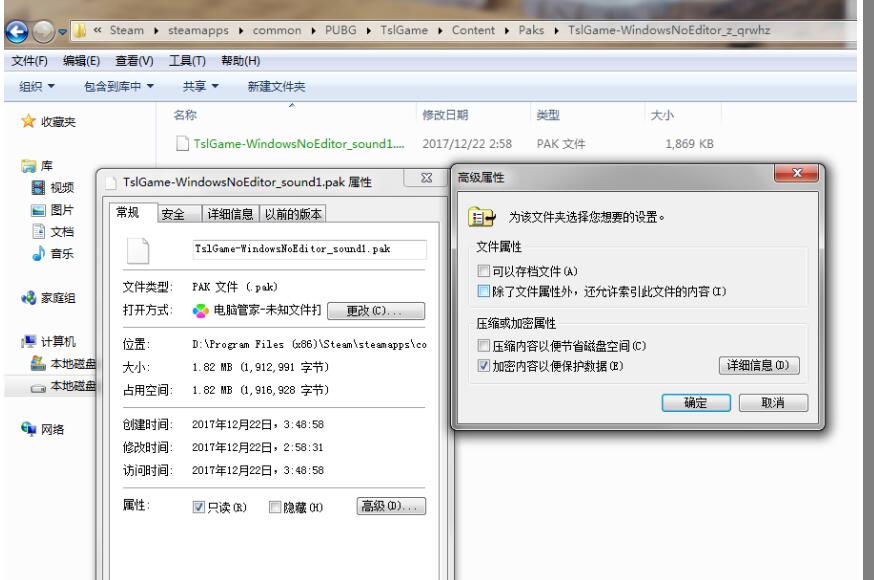874x580 pixels.
Task: Select first 本地磁盘 drive icon with Windows logo
Action: (x=38, y=363)
